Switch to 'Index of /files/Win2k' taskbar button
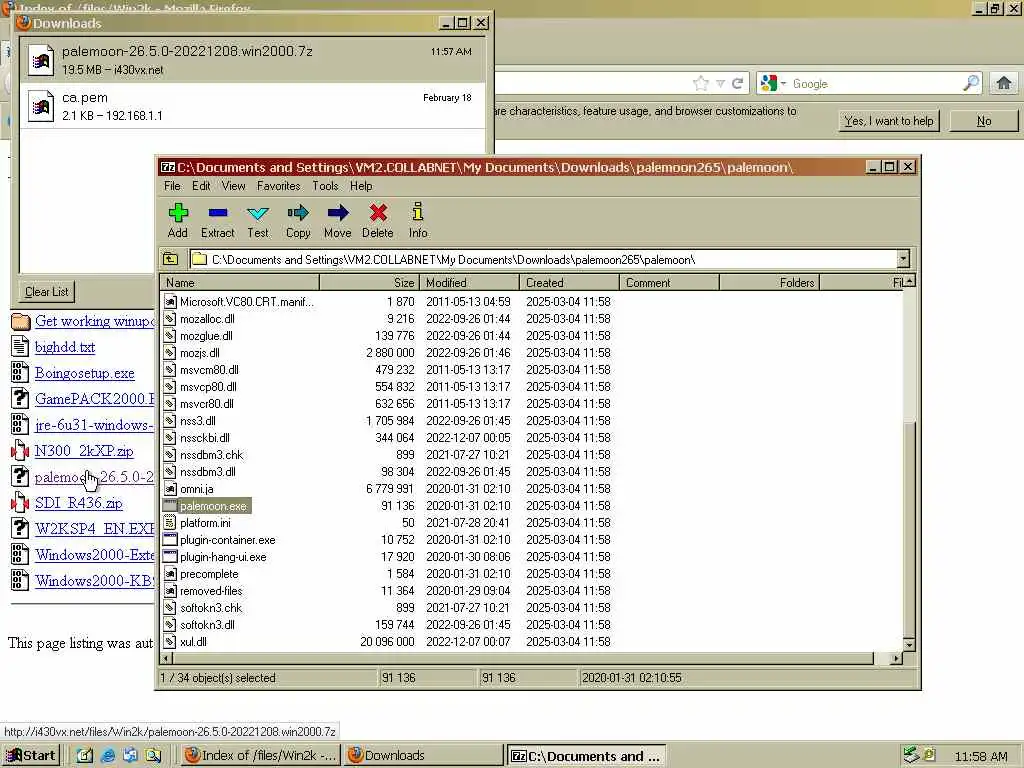 260,756
